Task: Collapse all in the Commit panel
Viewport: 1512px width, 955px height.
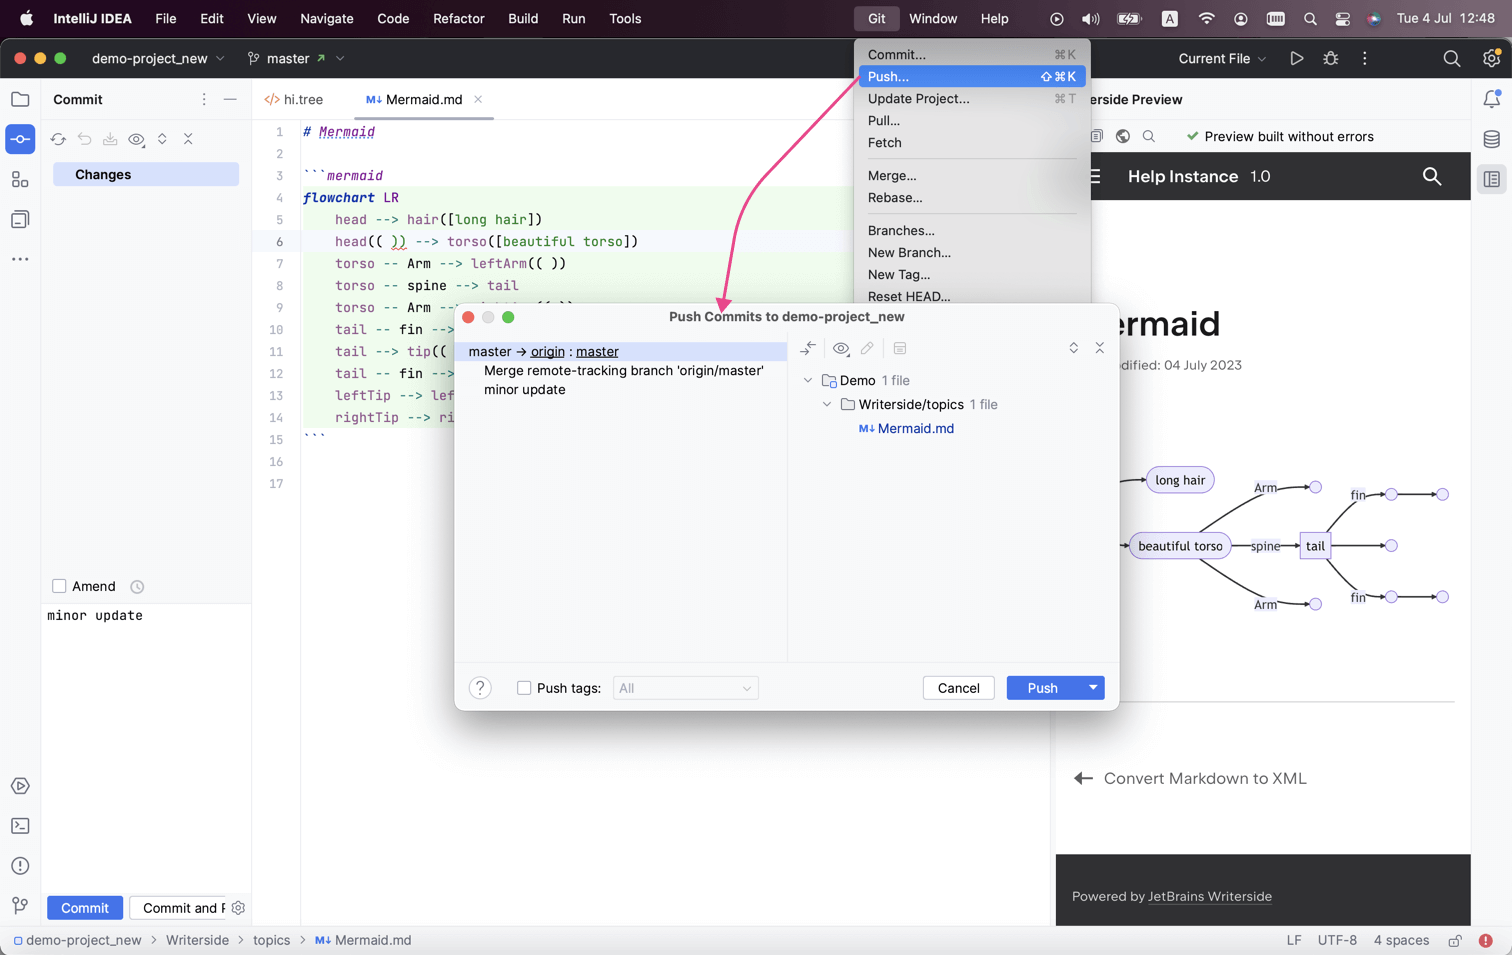Action: coord(188,139)
